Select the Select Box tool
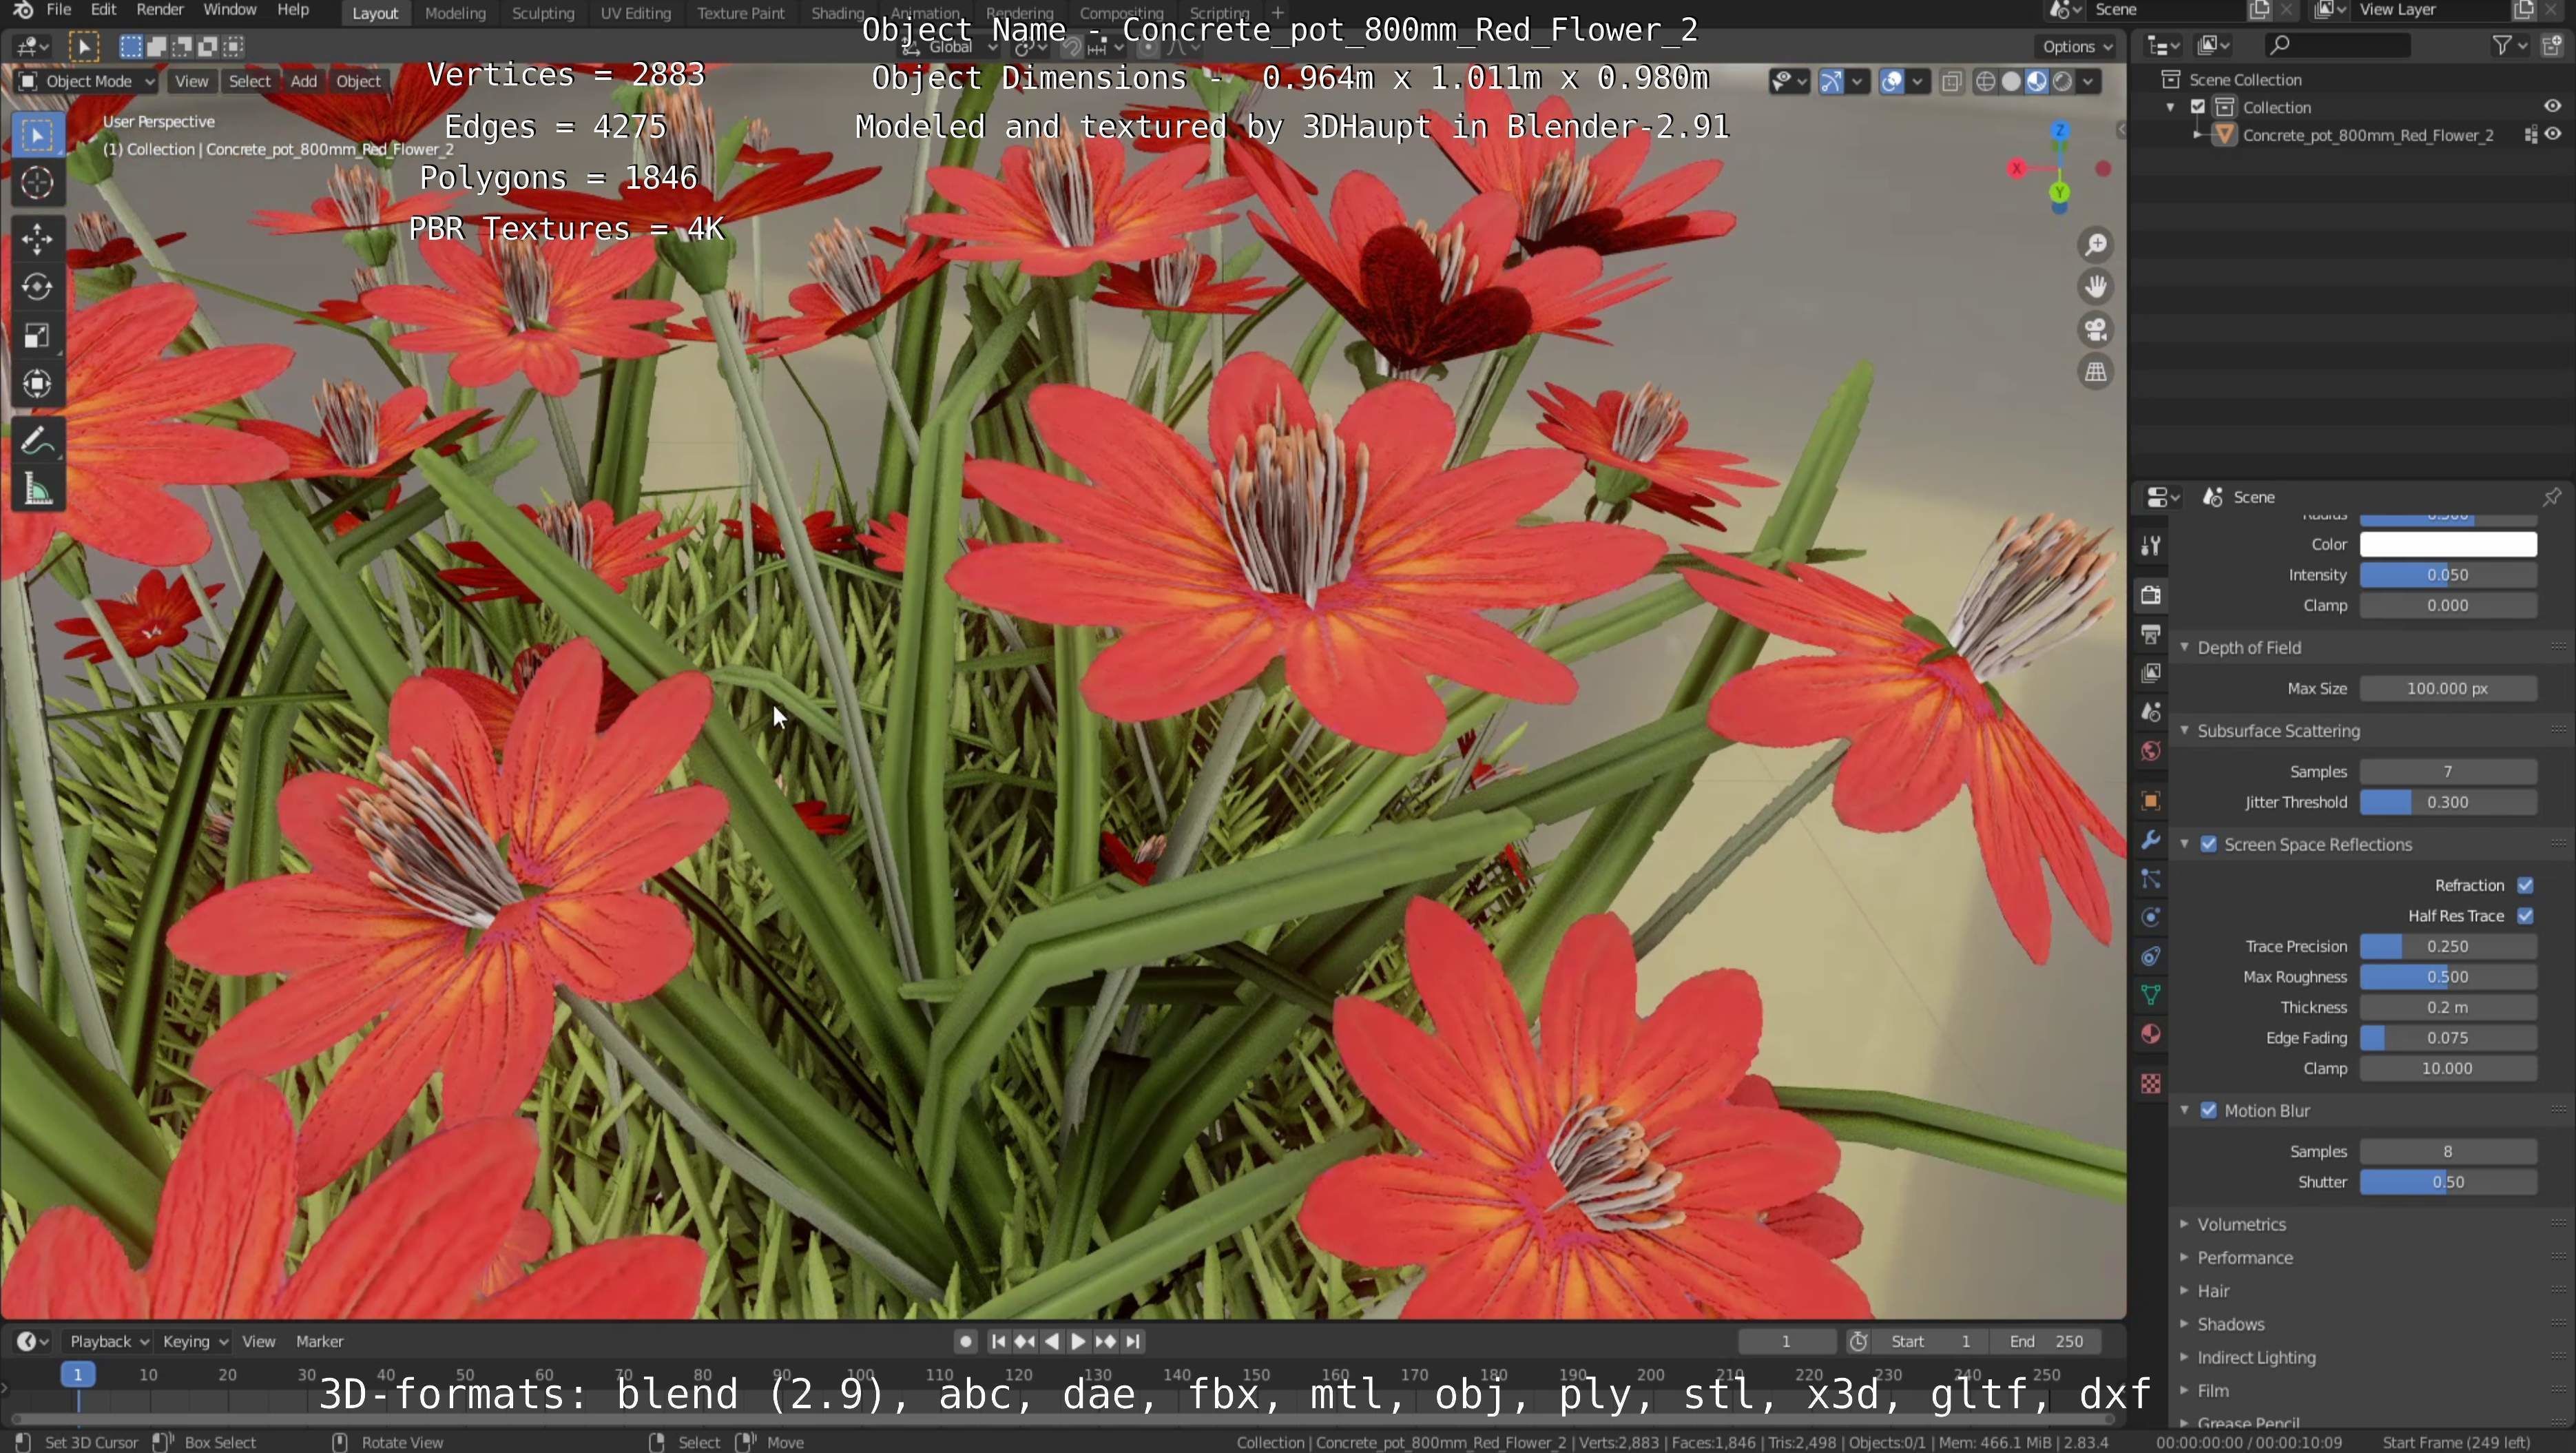2576x1453 pixels. (37, 135)
